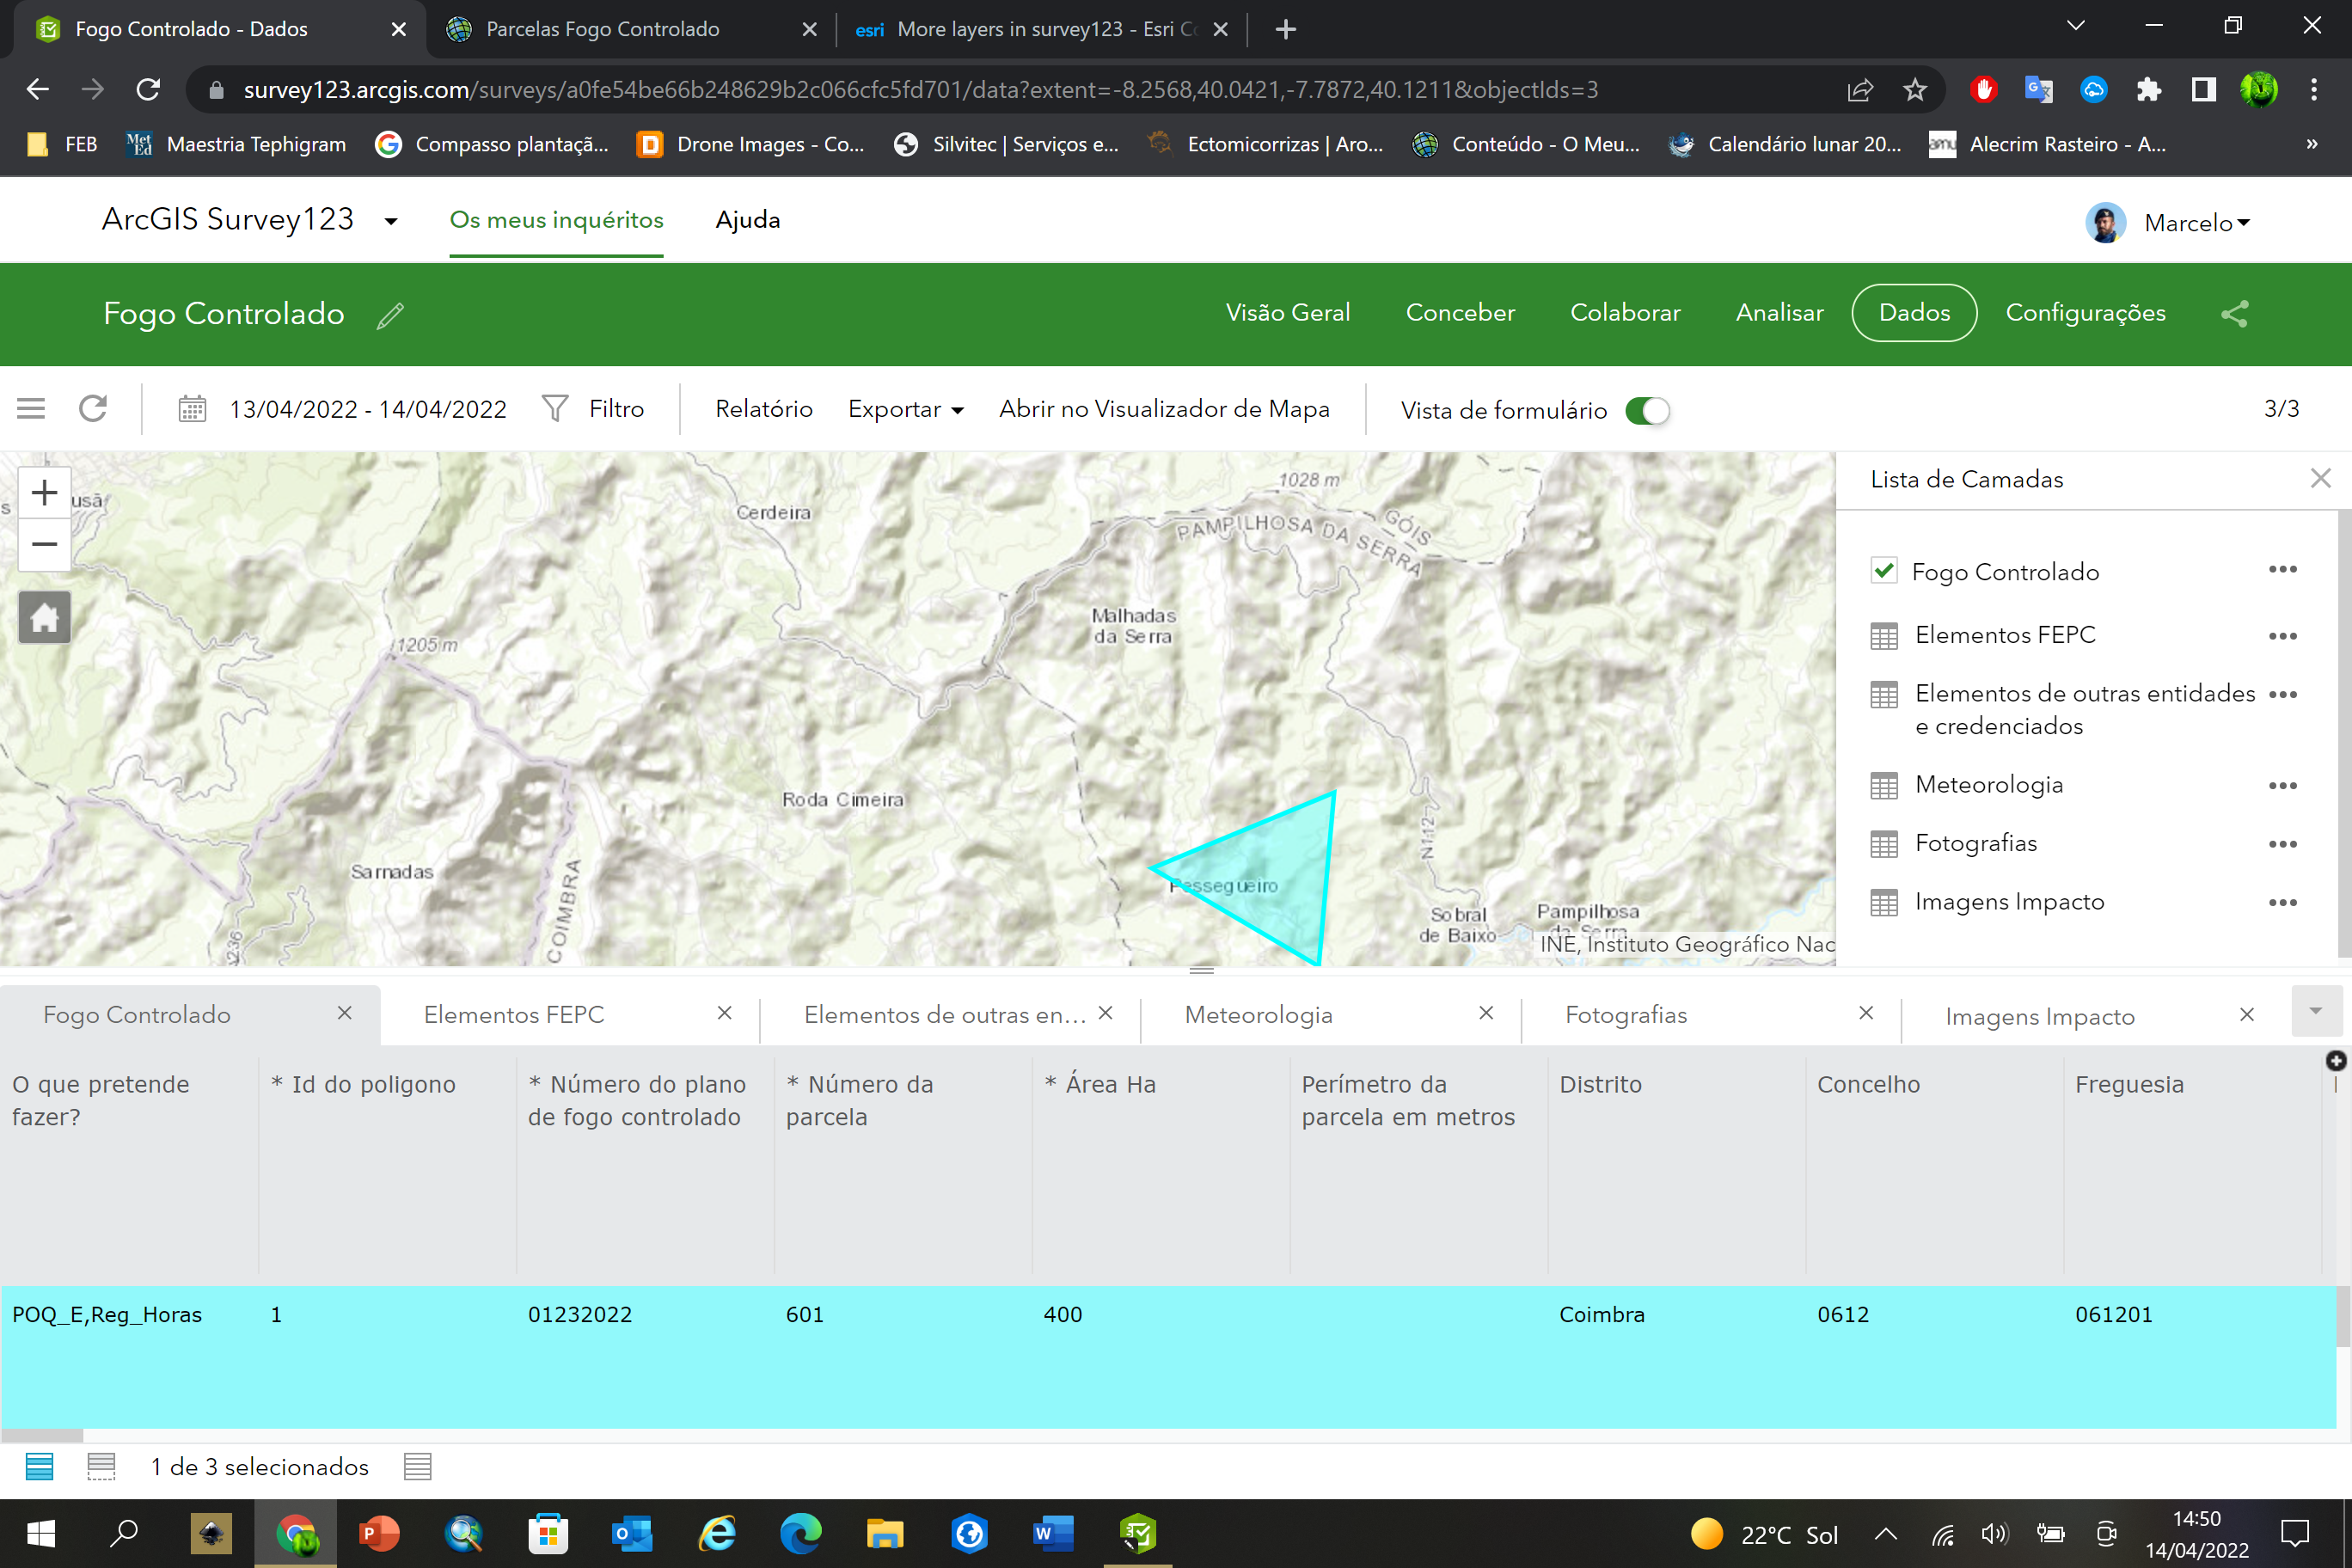Open the share icon in green header

click(x=2236, y=313)
